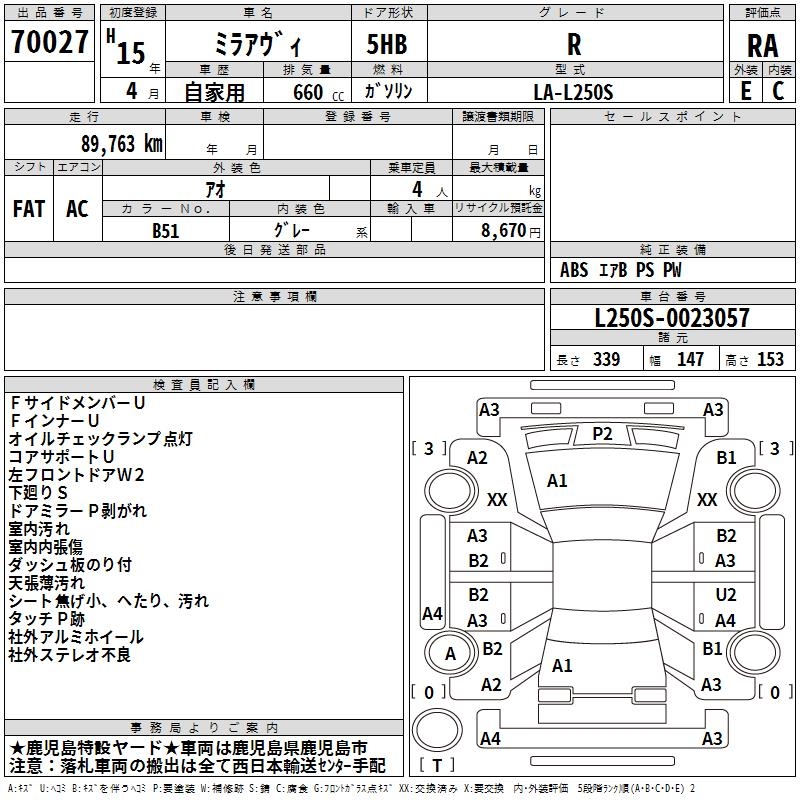This screenshot has width=800, height=800.
Task: Click the fuel type ガソリン
Action: pyautogui.click(x=388, y=91)
